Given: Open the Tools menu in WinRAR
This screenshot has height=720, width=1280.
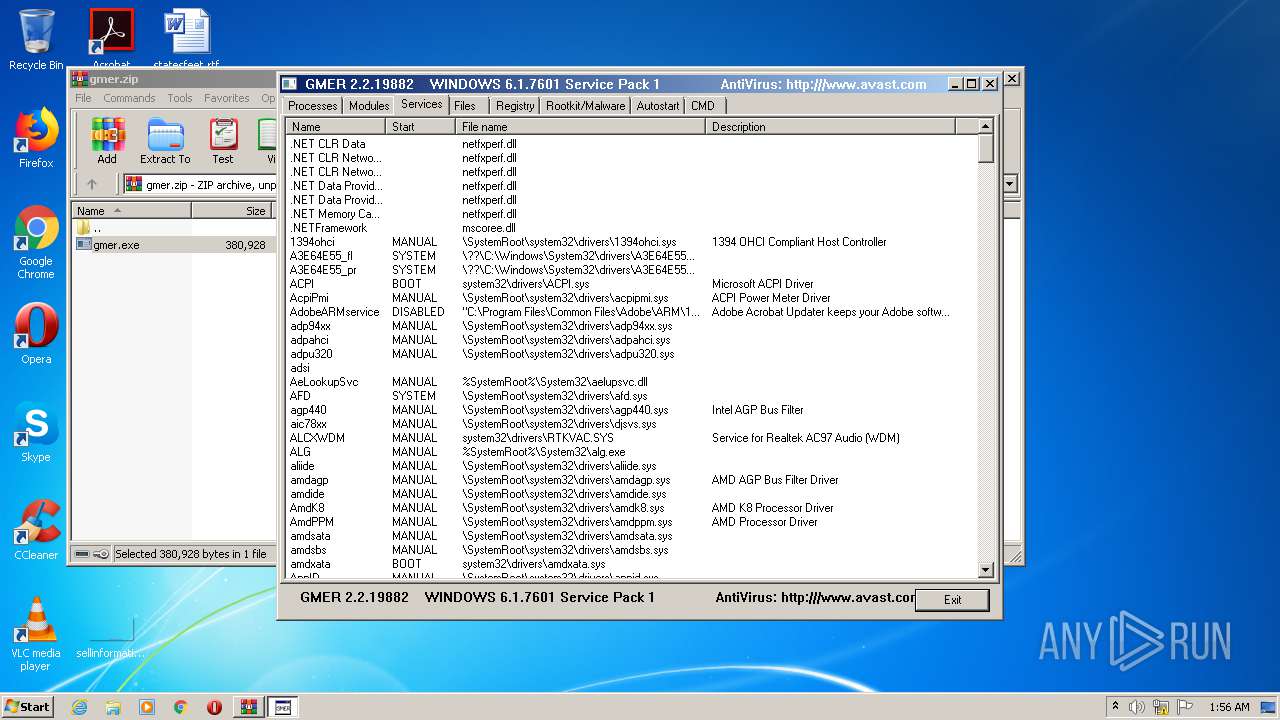Looking at the screenshot, I should (180, 98).
